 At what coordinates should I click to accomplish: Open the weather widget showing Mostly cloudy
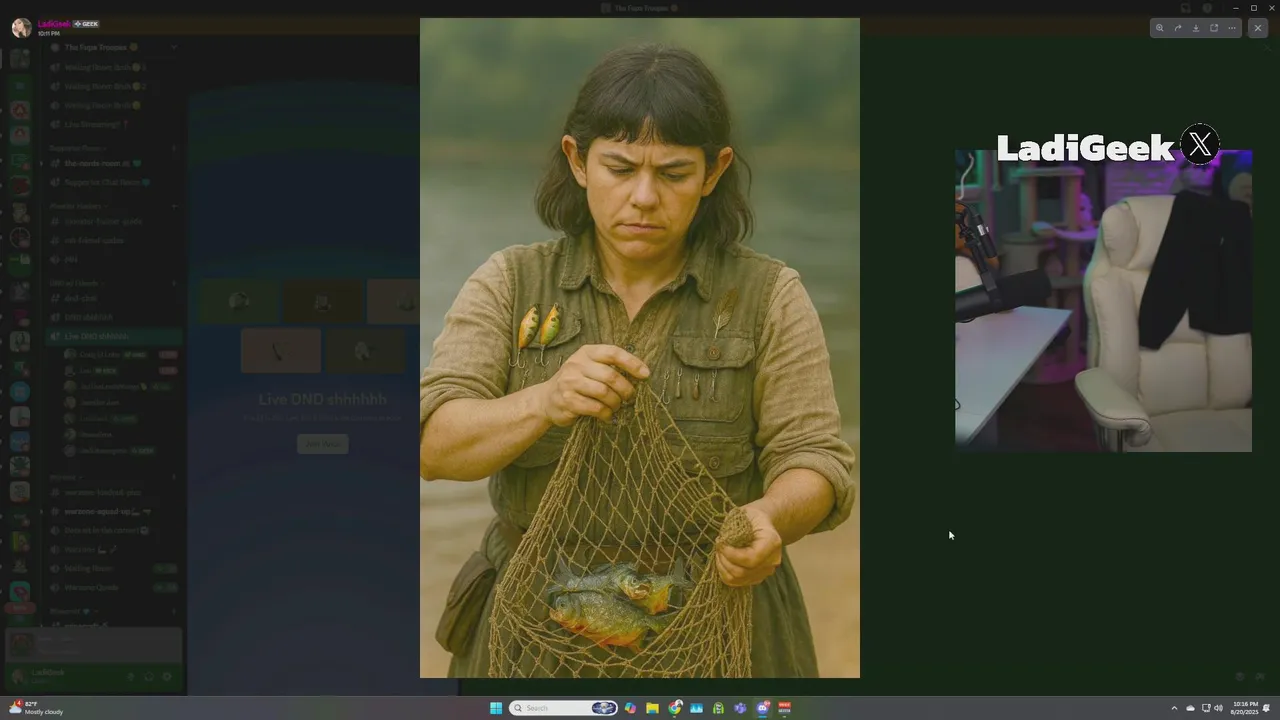(36, 708)
